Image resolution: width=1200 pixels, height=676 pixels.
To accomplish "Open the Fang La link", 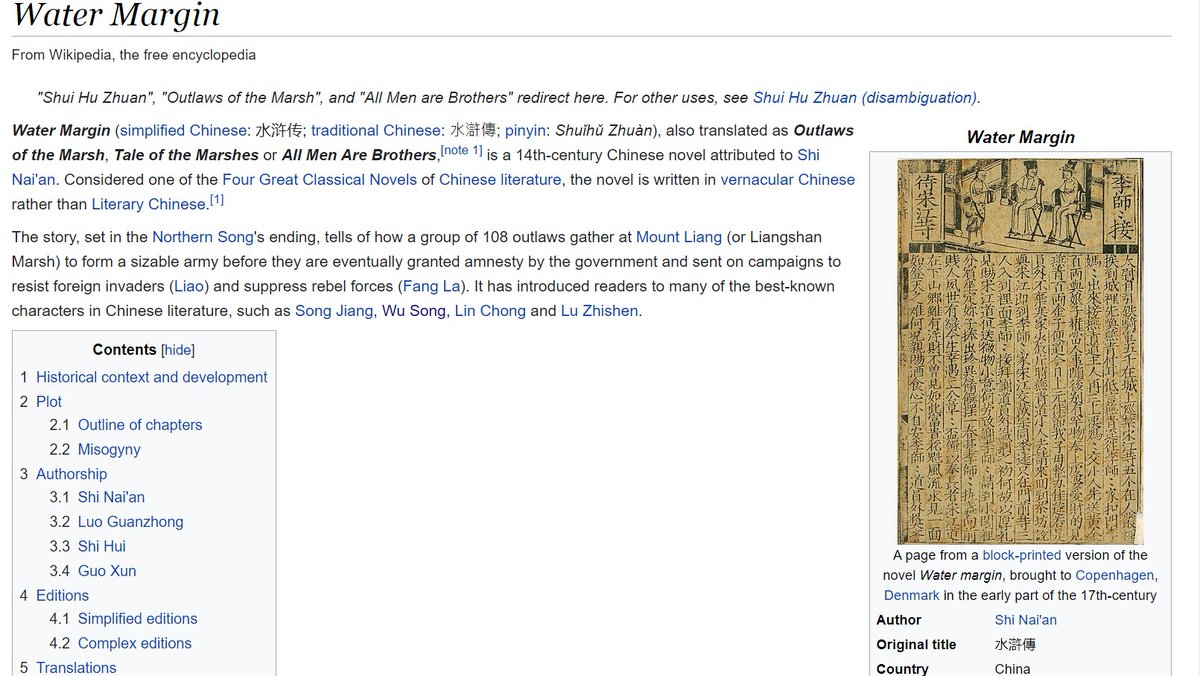I will tap(430, 286).
